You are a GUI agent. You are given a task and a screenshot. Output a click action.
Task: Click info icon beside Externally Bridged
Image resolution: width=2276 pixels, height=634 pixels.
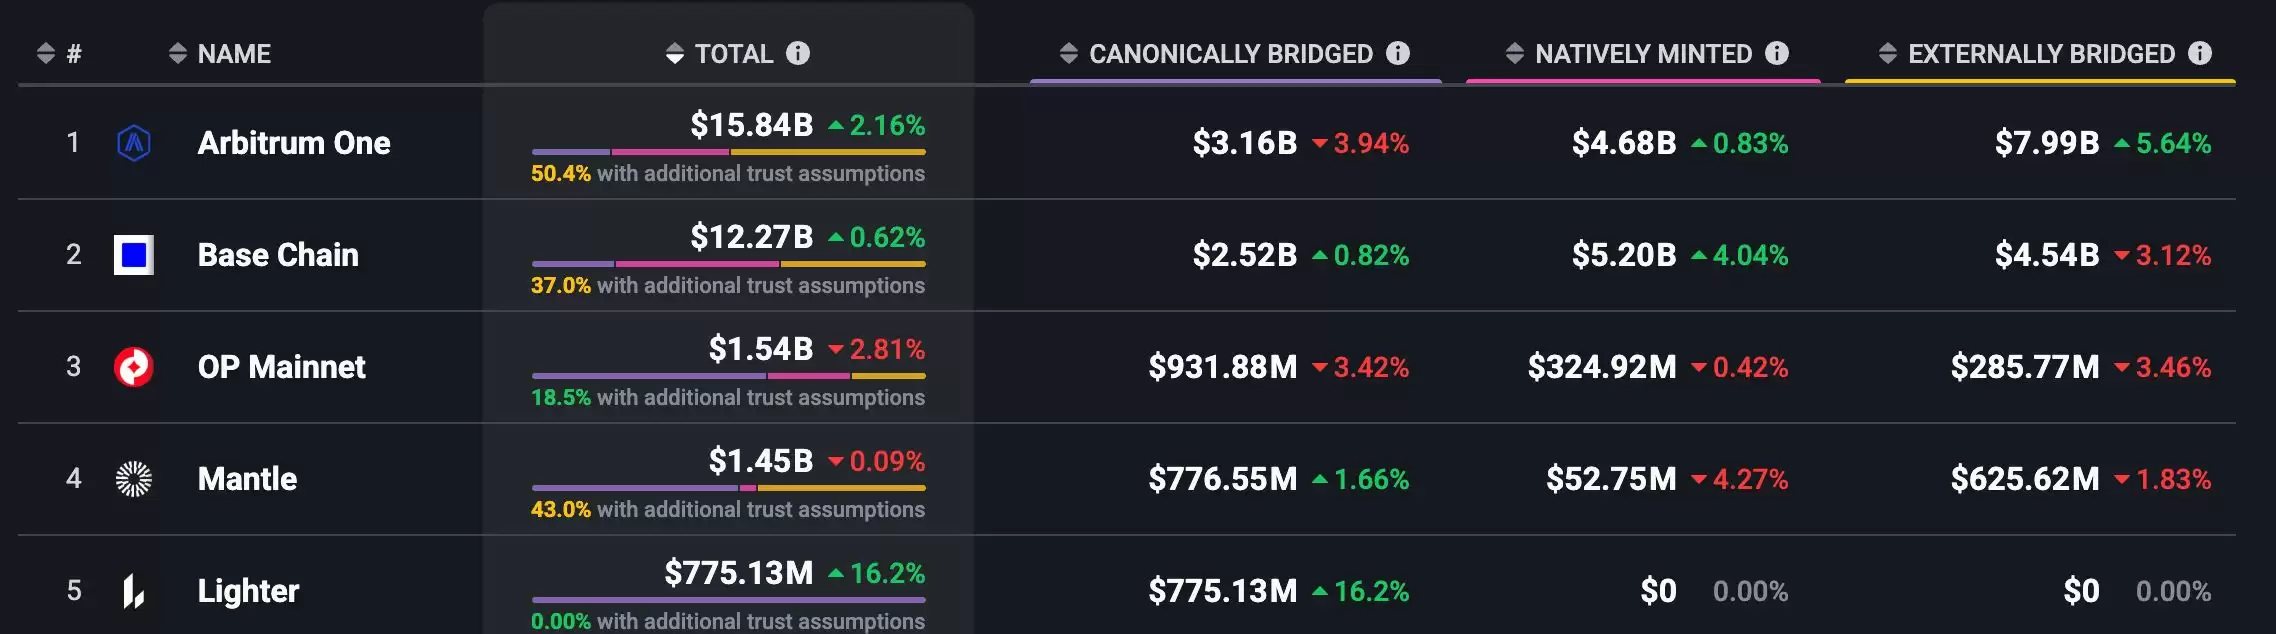(x=2200, y=53)
